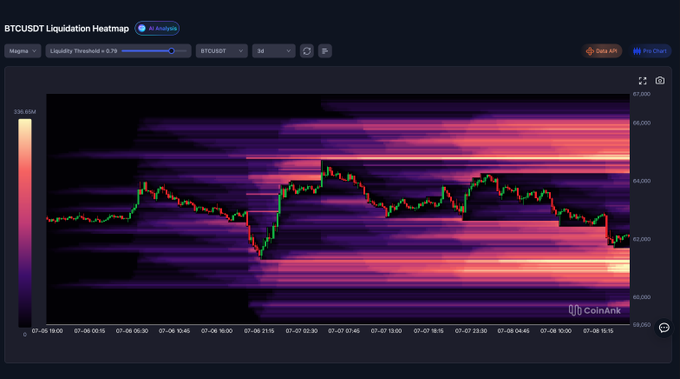Open the BTCUSDT symbol dropdown
The image size is (680, 379).
tap(222, 51)
